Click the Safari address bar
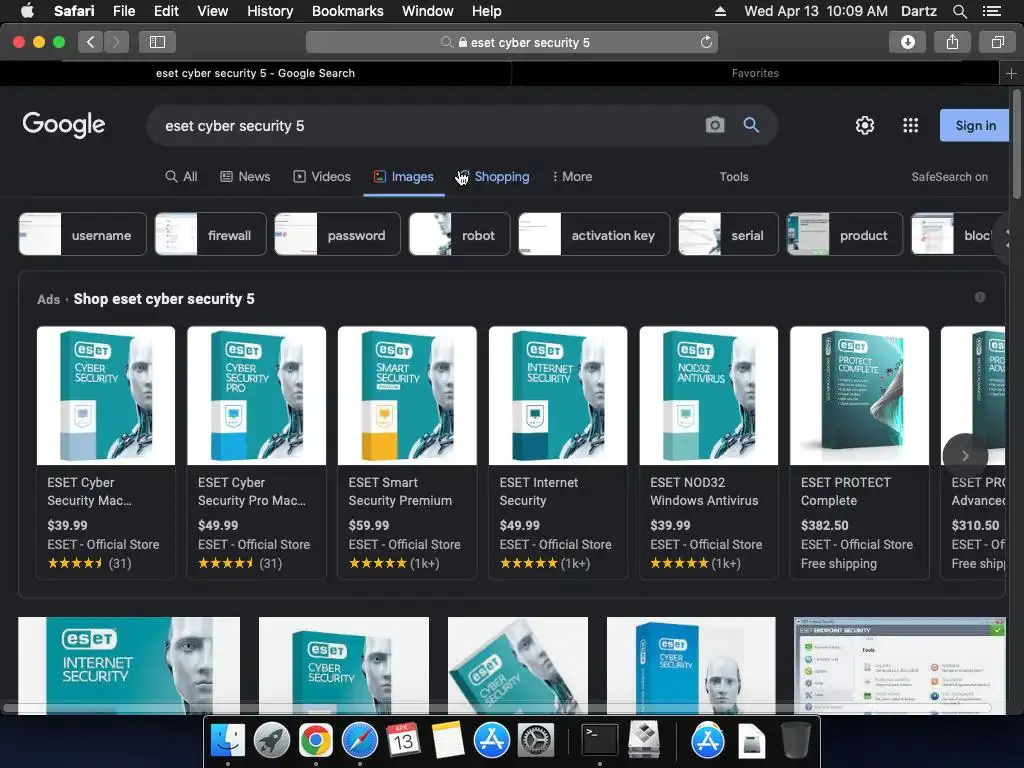 [512, 42]
